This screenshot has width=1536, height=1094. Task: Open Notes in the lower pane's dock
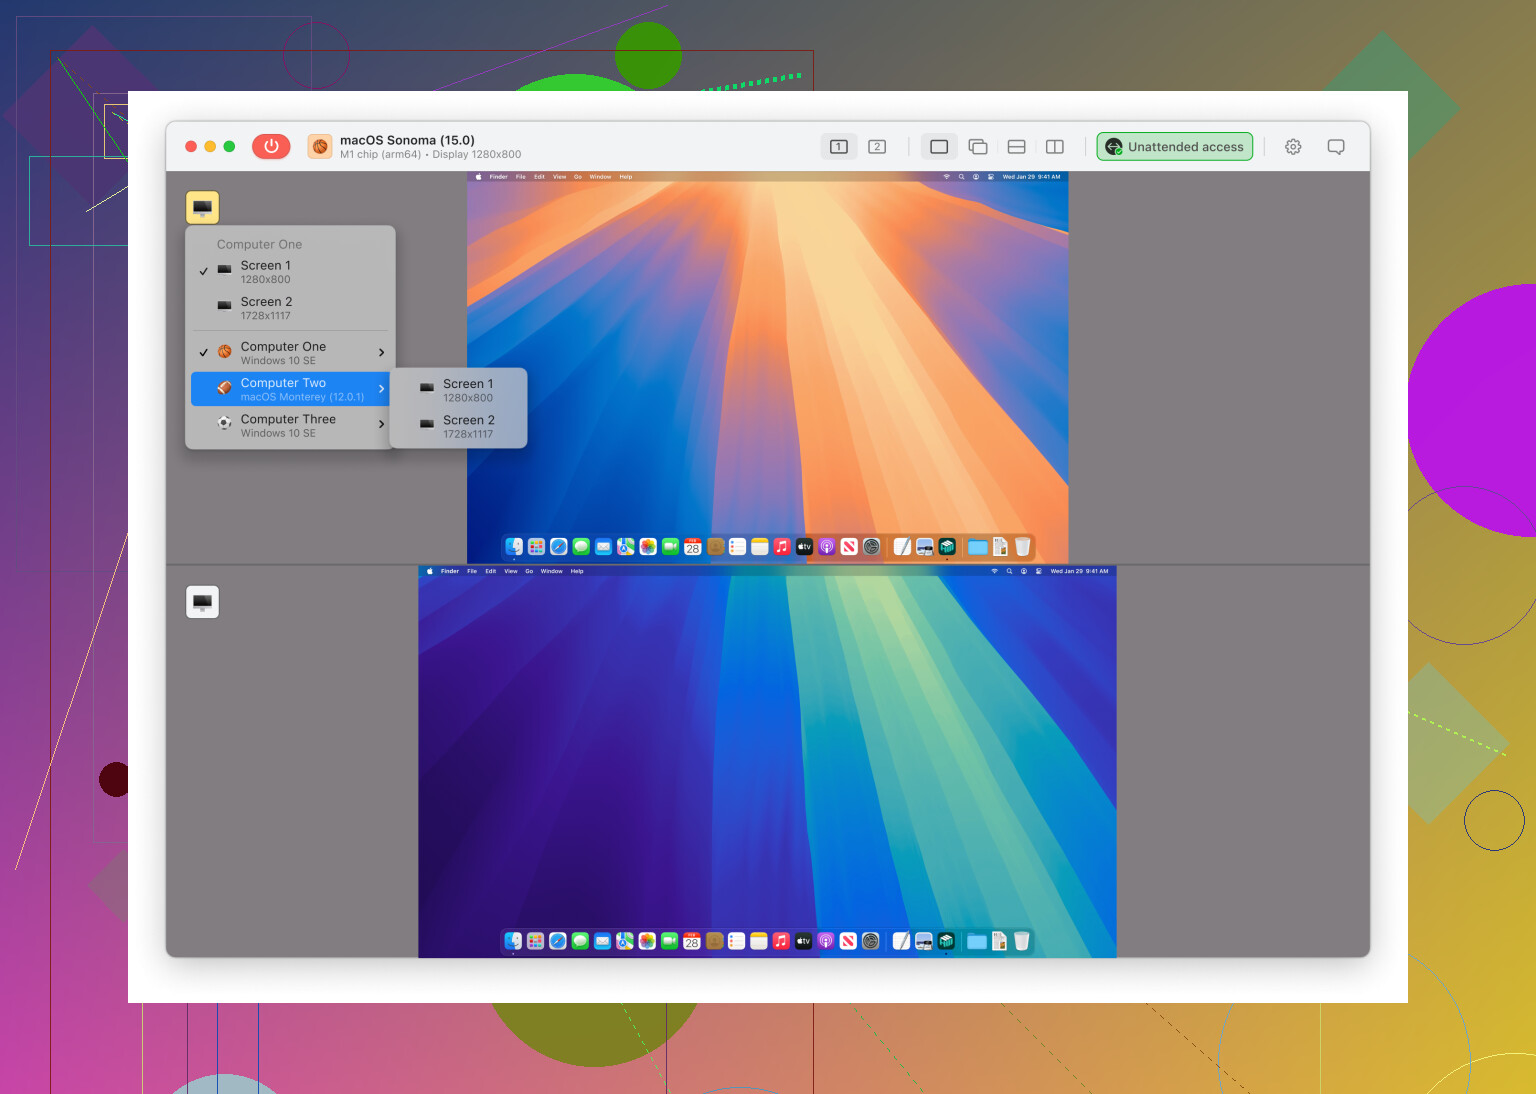click(758, 940)
